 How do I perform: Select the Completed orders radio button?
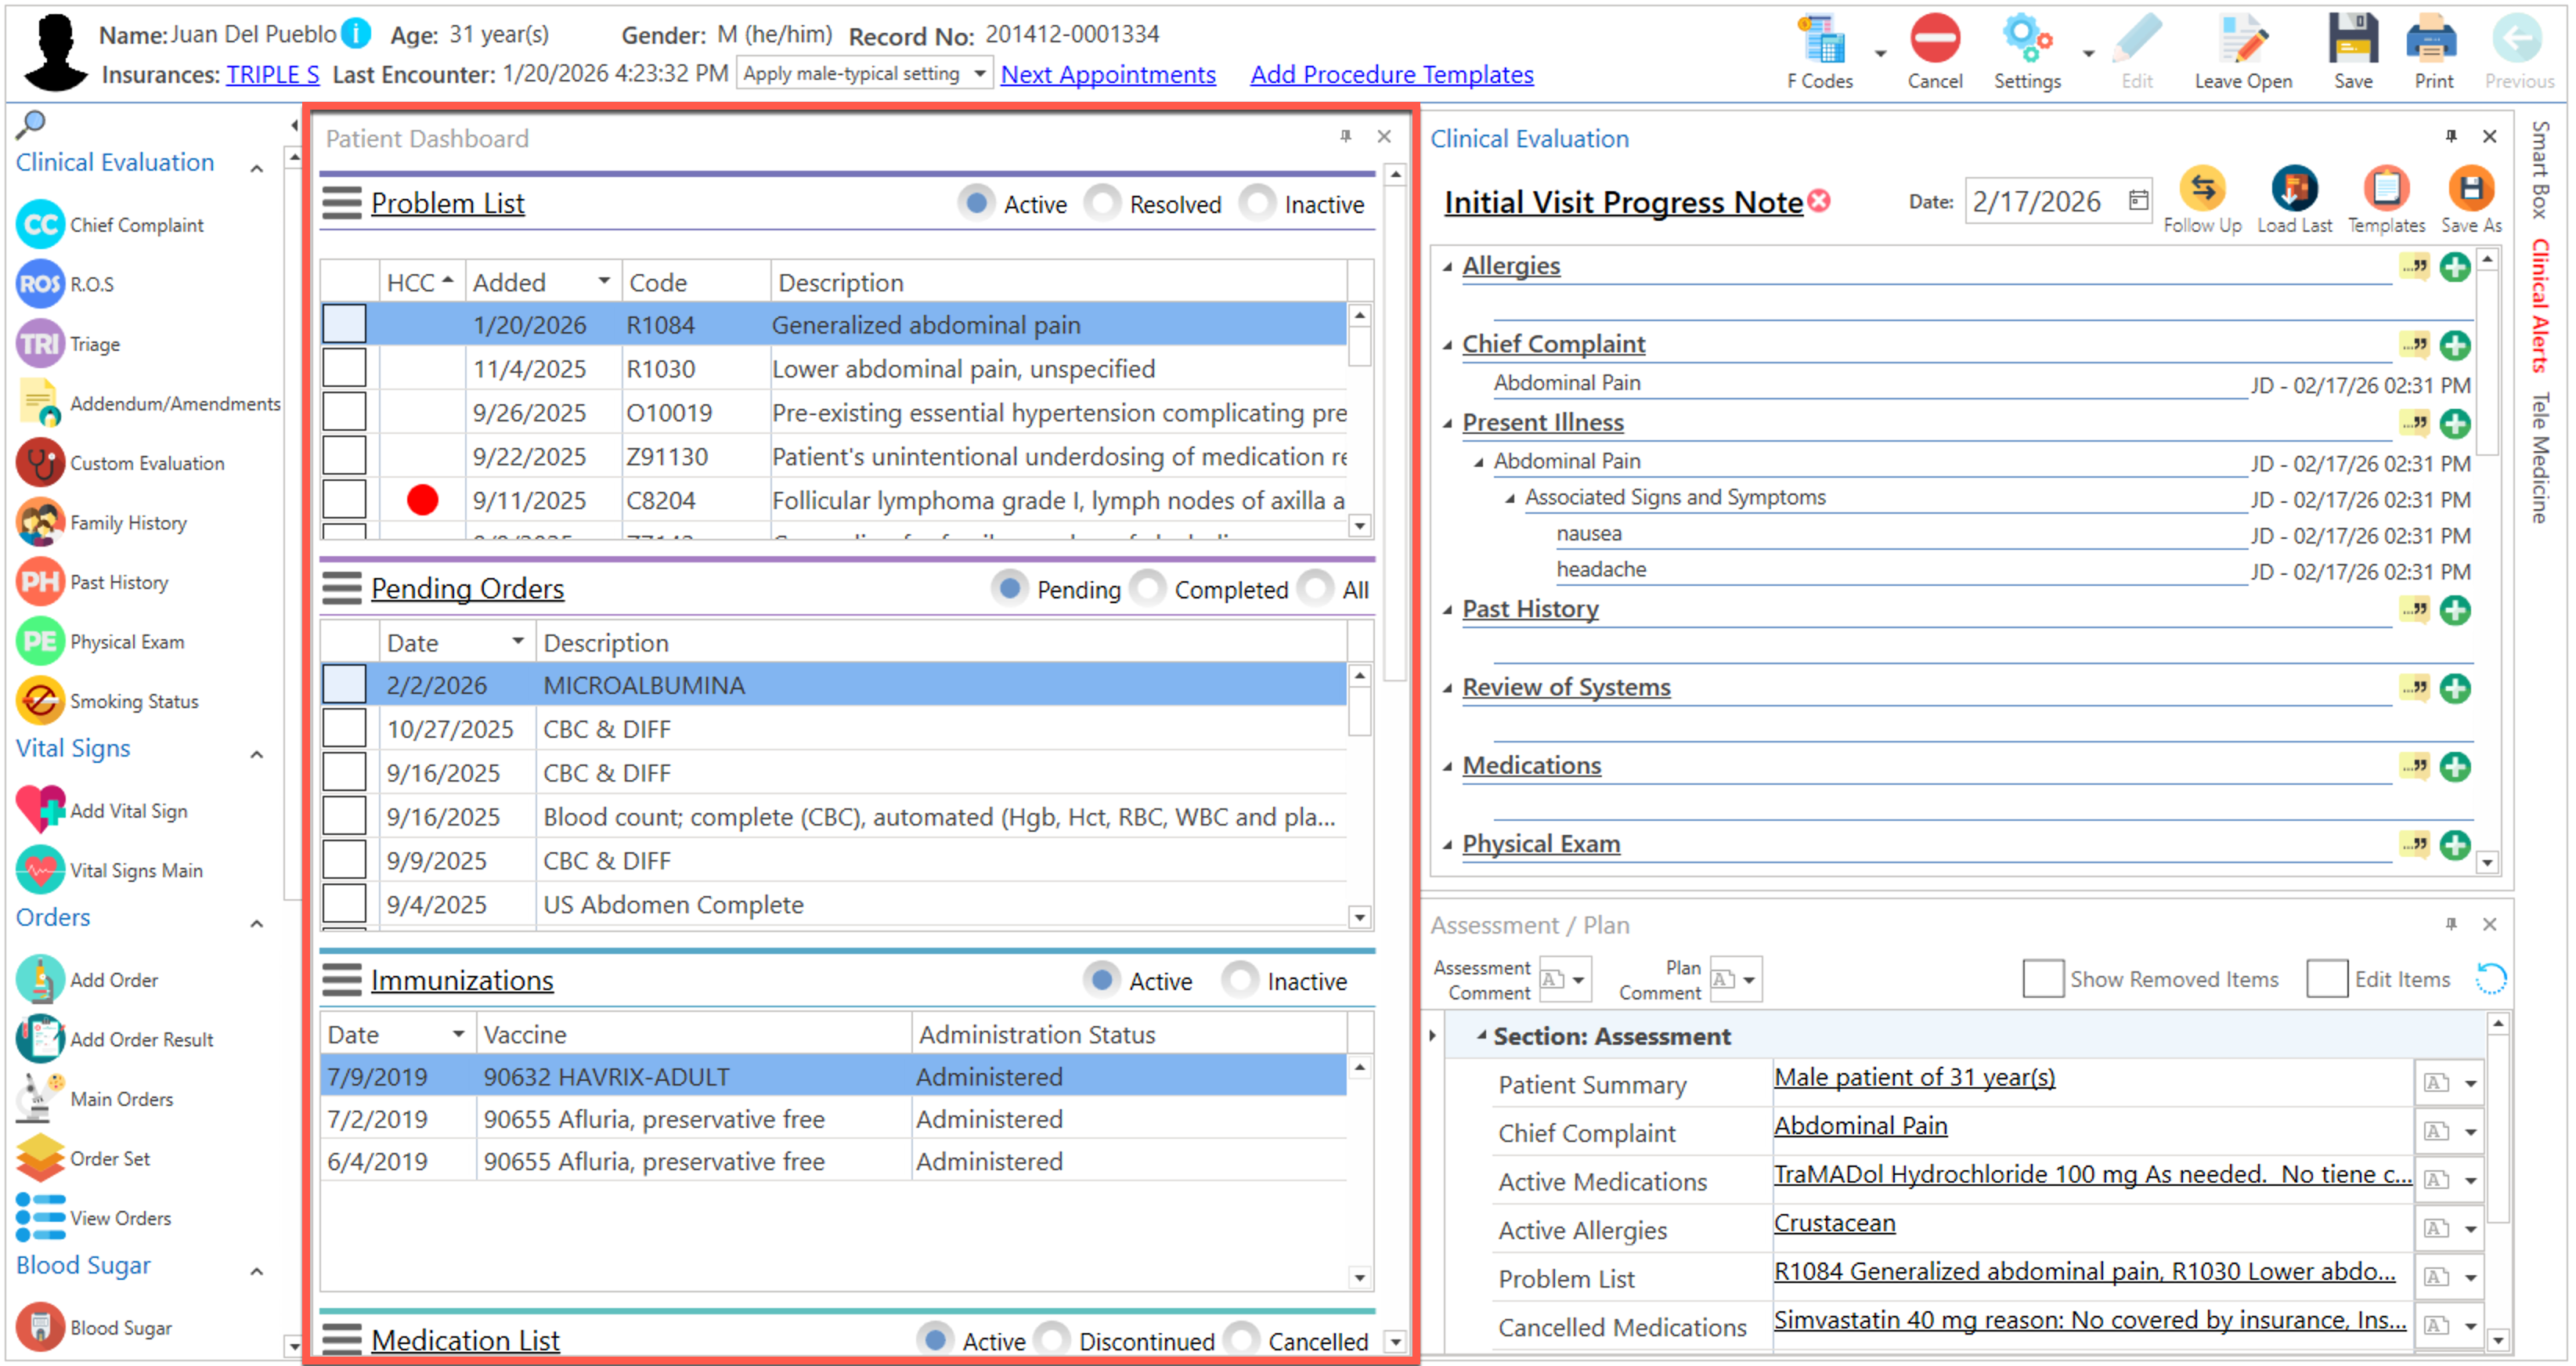coord(1148,589)
